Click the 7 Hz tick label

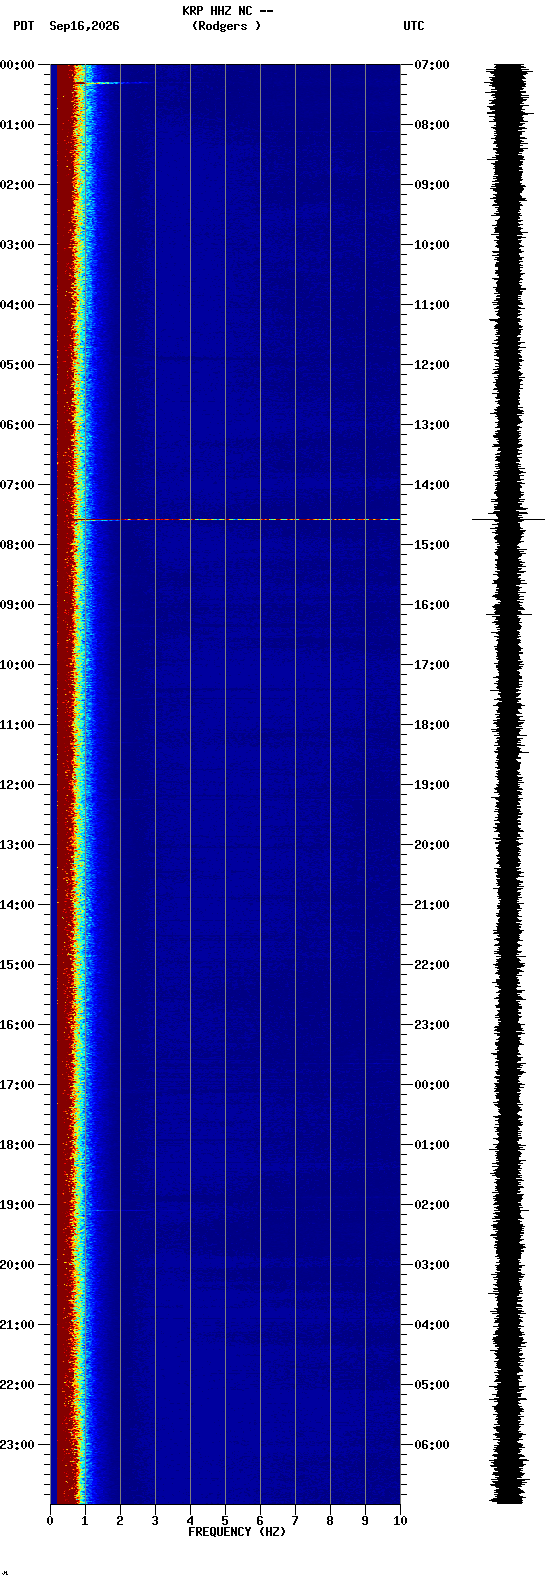click(295, 1522)
